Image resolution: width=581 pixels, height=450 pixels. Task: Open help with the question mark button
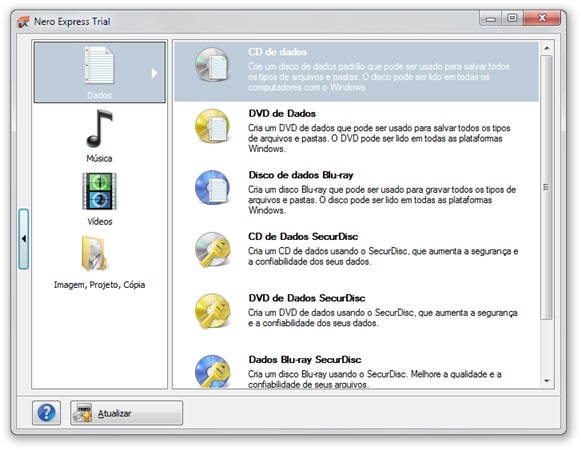click(x=46, y=413)
